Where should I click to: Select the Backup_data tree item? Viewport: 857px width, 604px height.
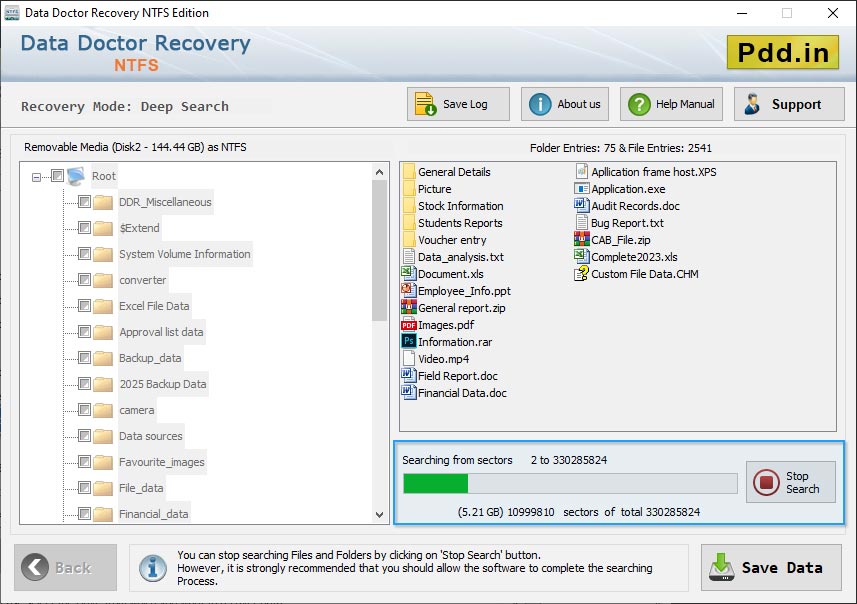coord(150,358)
